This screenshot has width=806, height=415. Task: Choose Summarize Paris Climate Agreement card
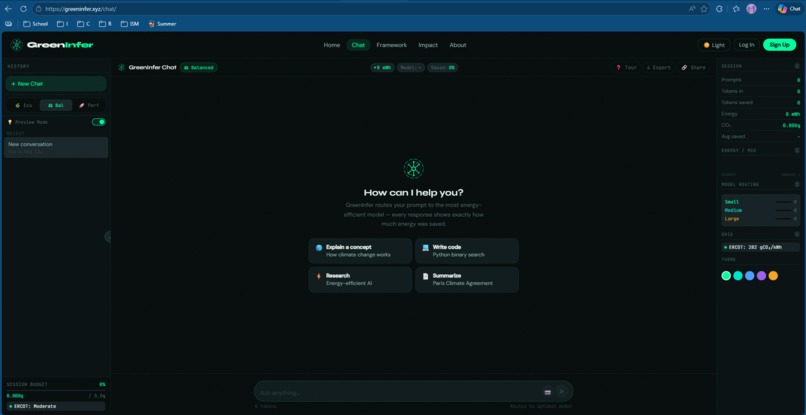[467, 280]
